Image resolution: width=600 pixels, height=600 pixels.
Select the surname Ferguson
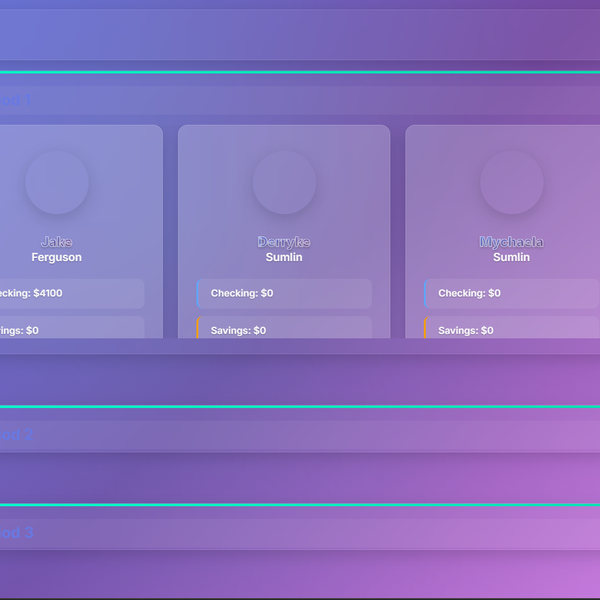coord(57,257)
